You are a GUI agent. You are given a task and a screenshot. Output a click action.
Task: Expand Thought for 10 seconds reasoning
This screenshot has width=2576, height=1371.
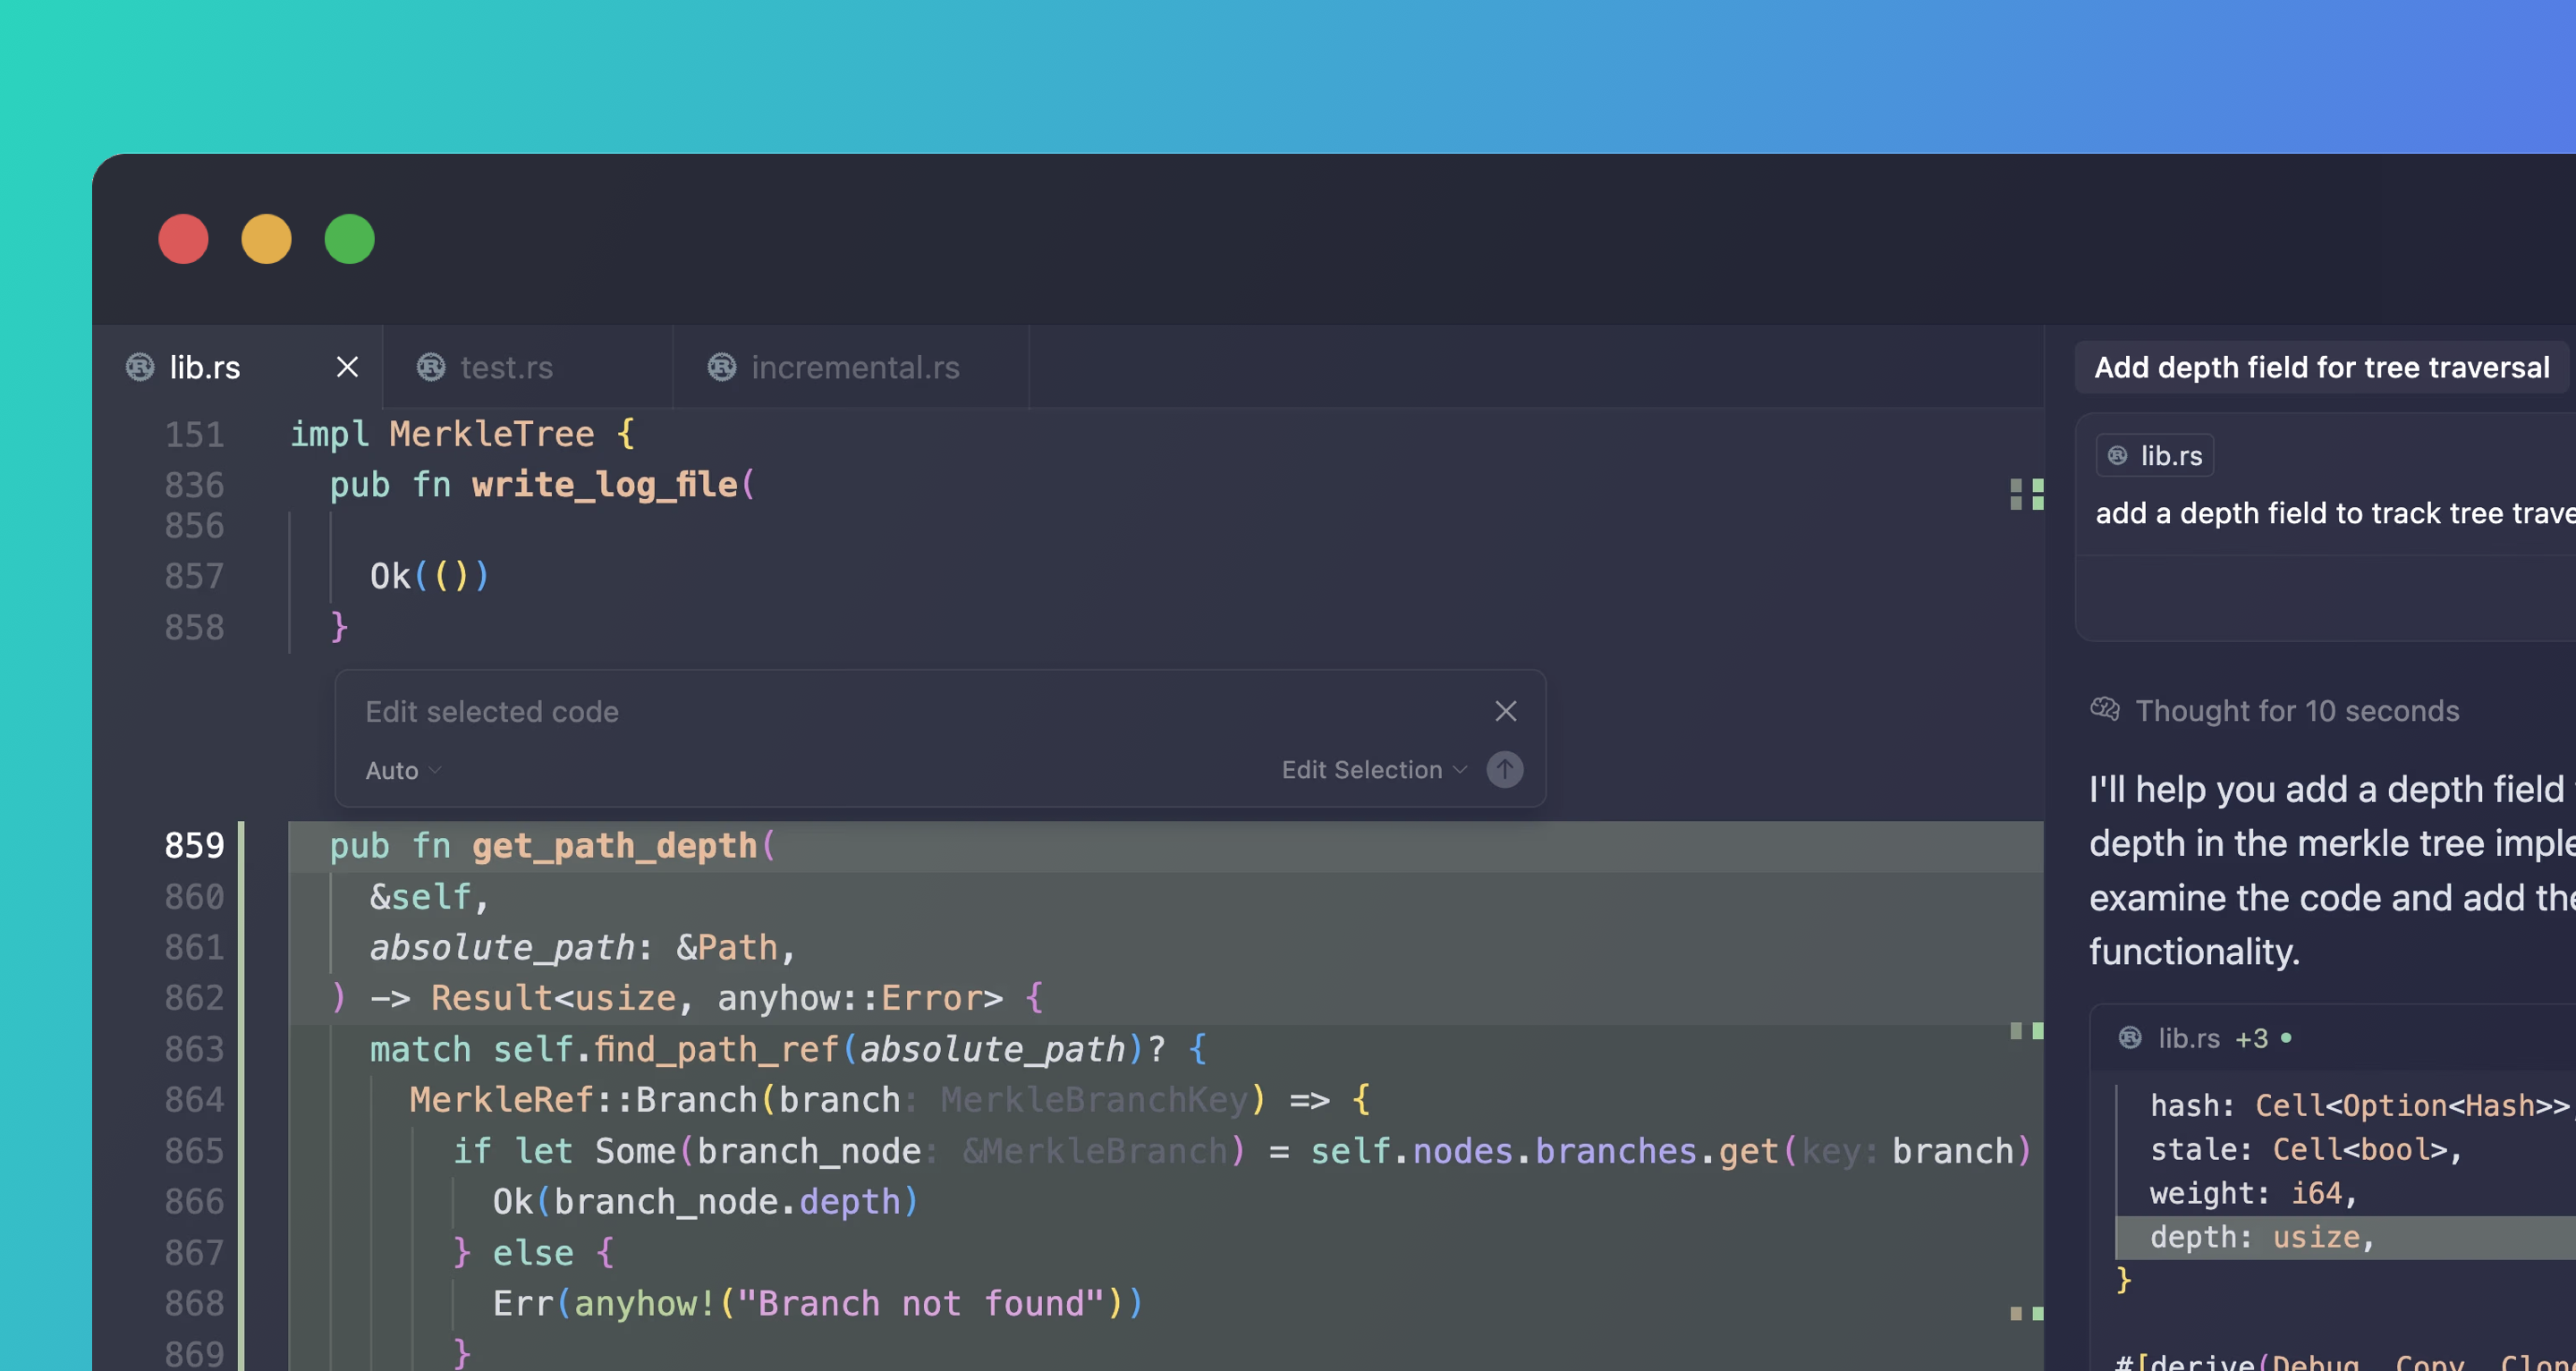pos(2296,711)
